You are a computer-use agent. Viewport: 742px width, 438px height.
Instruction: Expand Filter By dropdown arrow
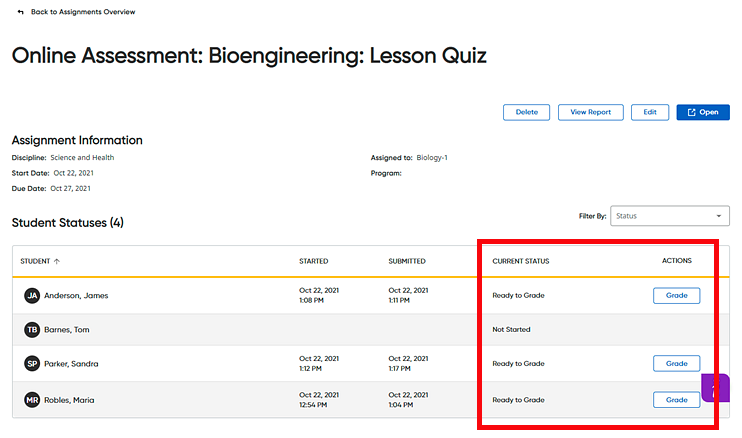pos(719,216)
